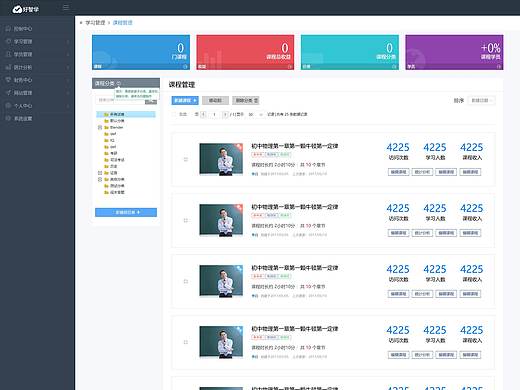Click the 删除分类 button
520x390 pixels.
246,100
